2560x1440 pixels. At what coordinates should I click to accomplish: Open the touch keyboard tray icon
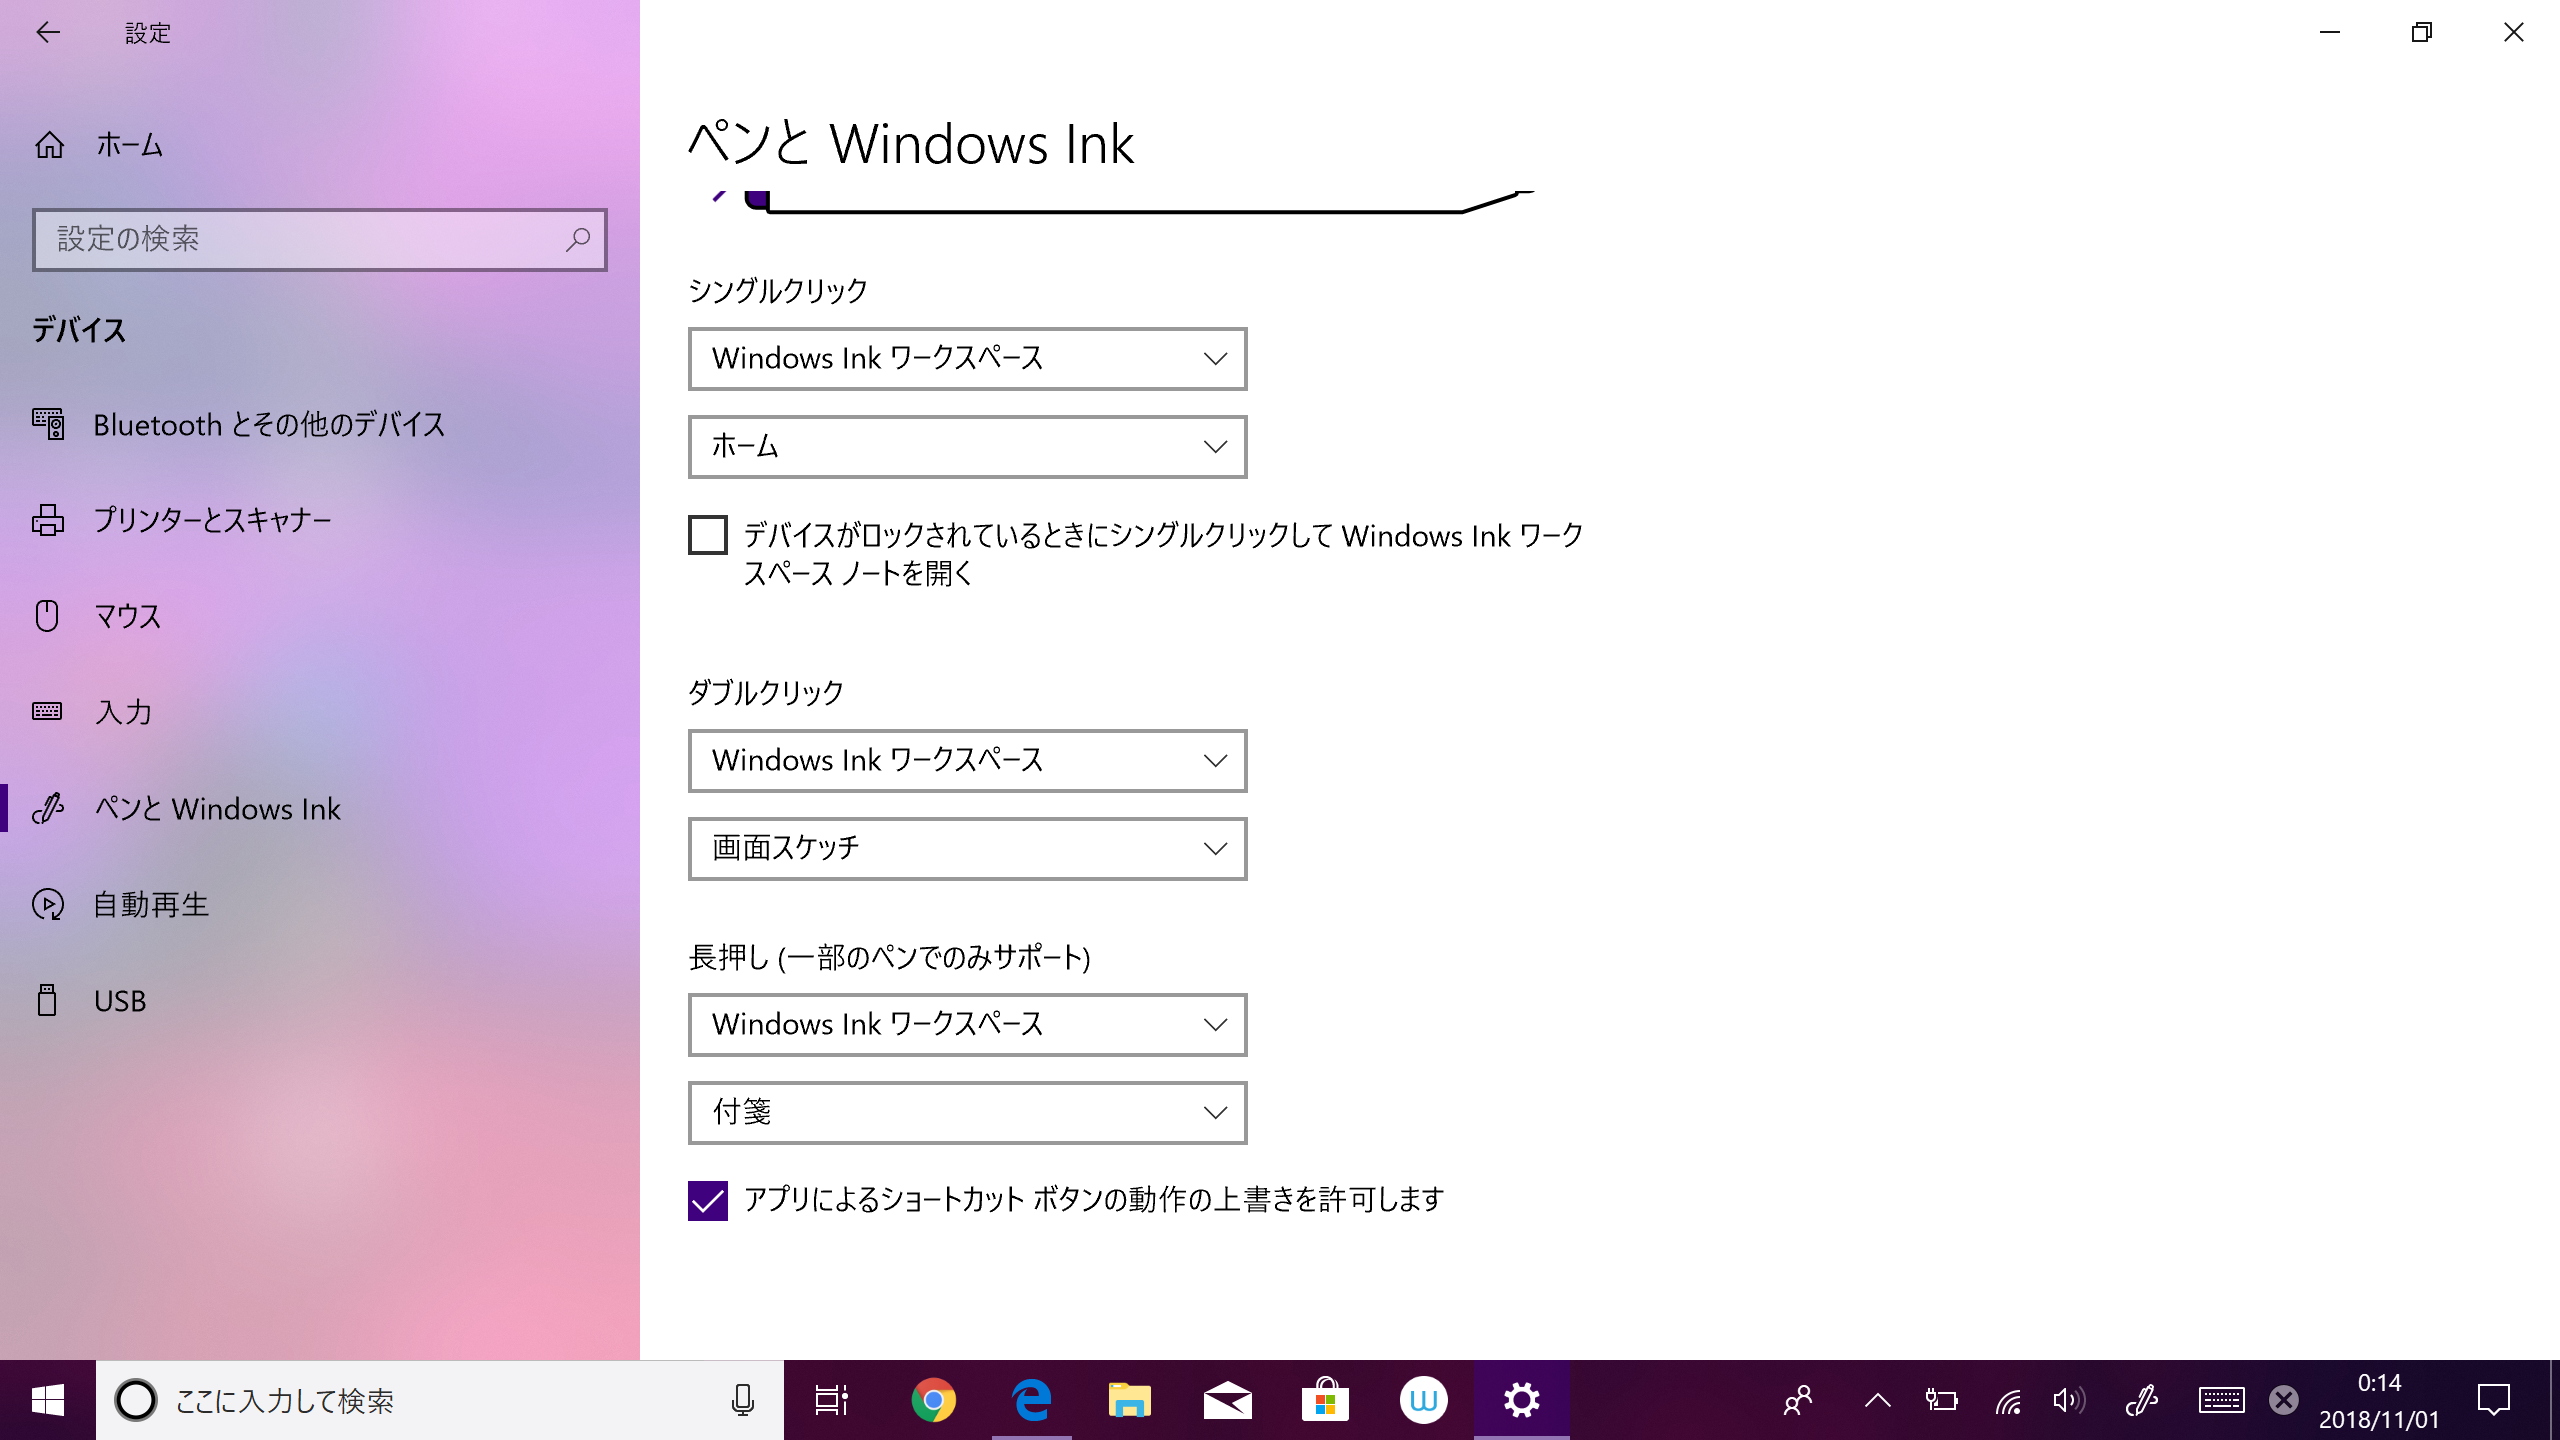[2221, 1400]
